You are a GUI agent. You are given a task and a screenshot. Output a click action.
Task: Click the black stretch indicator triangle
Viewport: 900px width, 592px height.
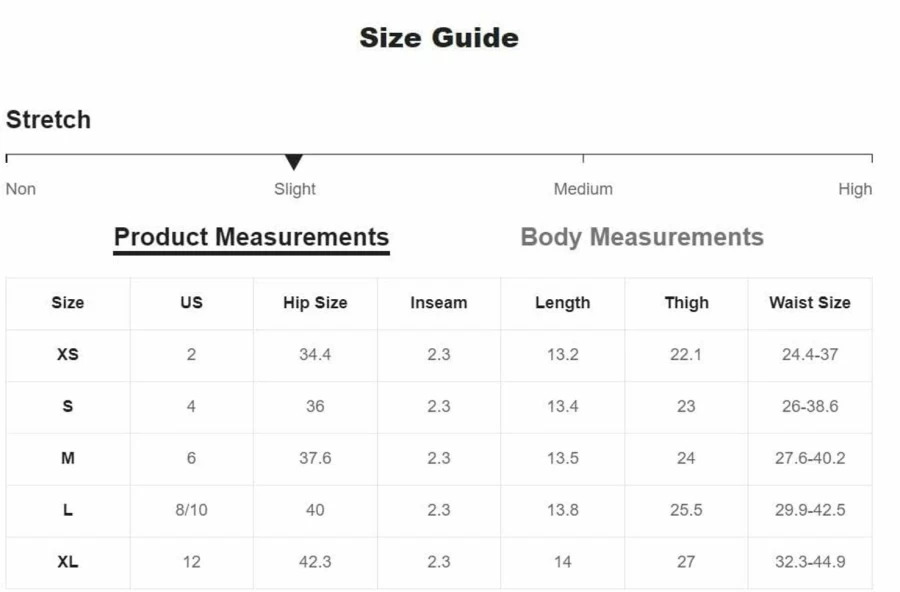293,162
